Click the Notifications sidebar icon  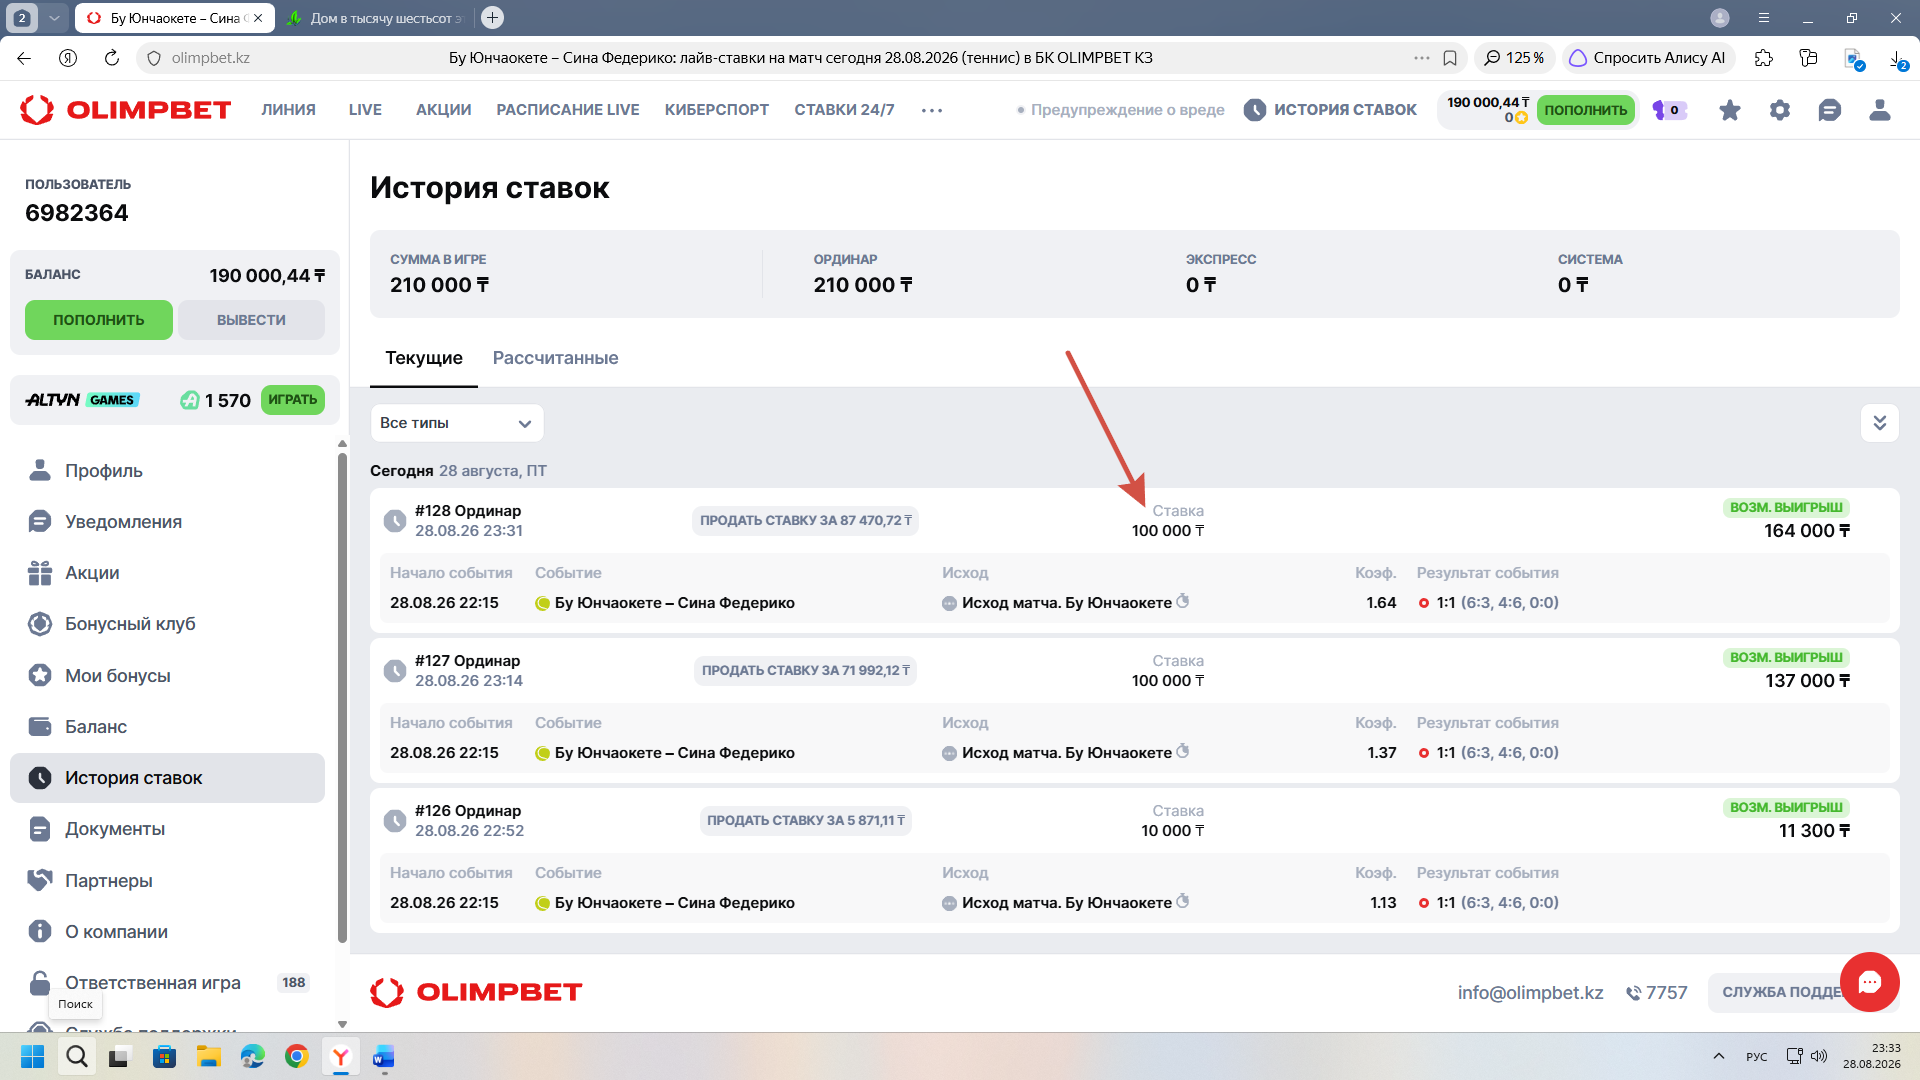(40, 521)
